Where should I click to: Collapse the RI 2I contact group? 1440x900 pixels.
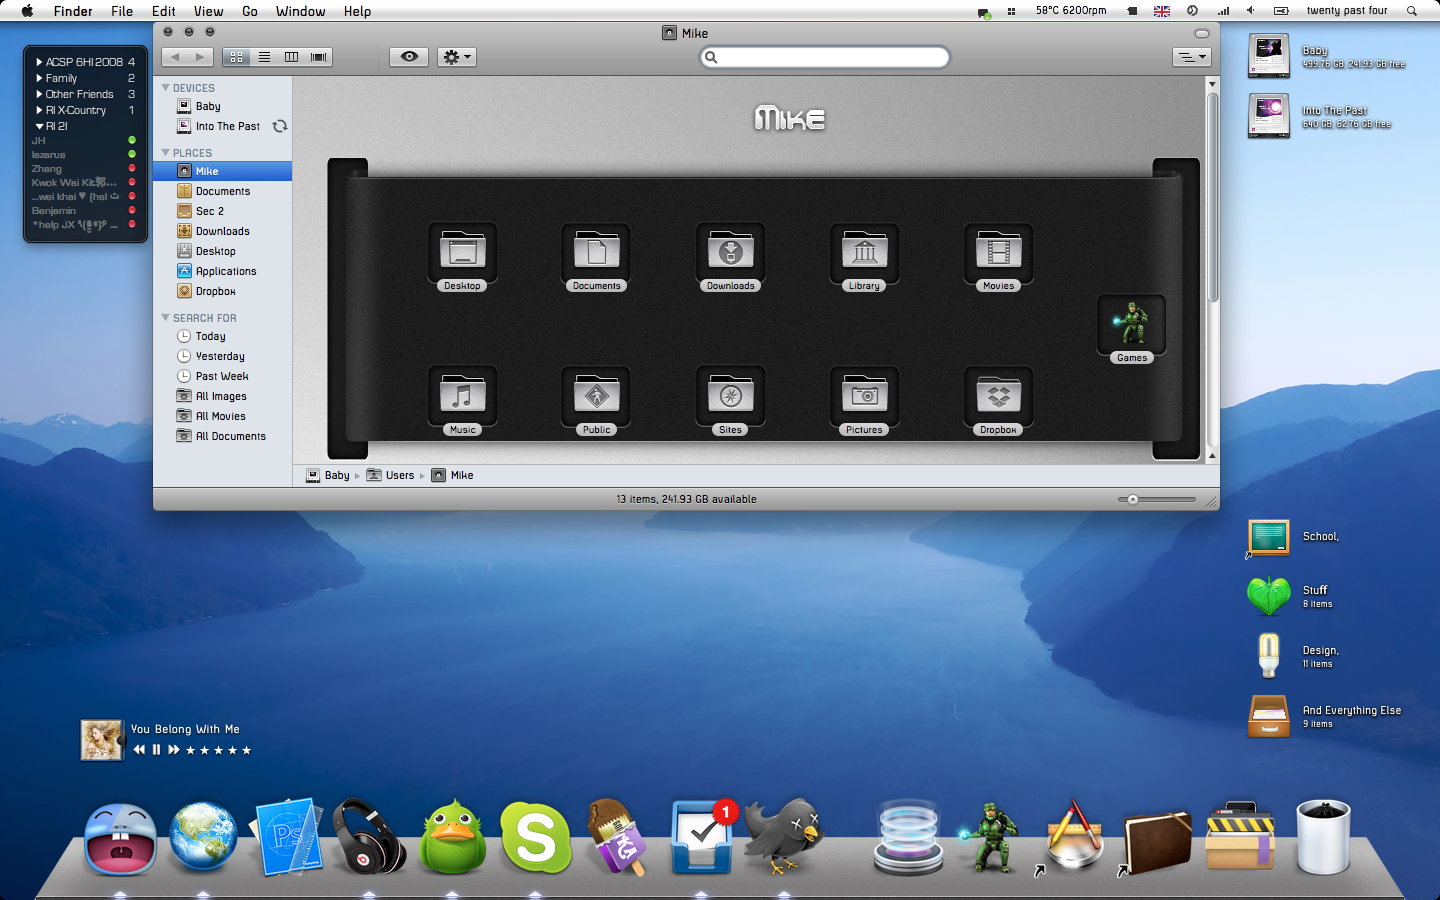click(39, 126)
